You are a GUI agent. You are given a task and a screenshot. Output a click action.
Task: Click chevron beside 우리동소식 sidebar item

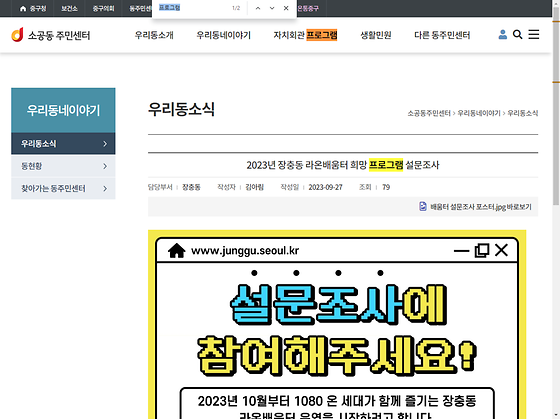click(105, 144)
